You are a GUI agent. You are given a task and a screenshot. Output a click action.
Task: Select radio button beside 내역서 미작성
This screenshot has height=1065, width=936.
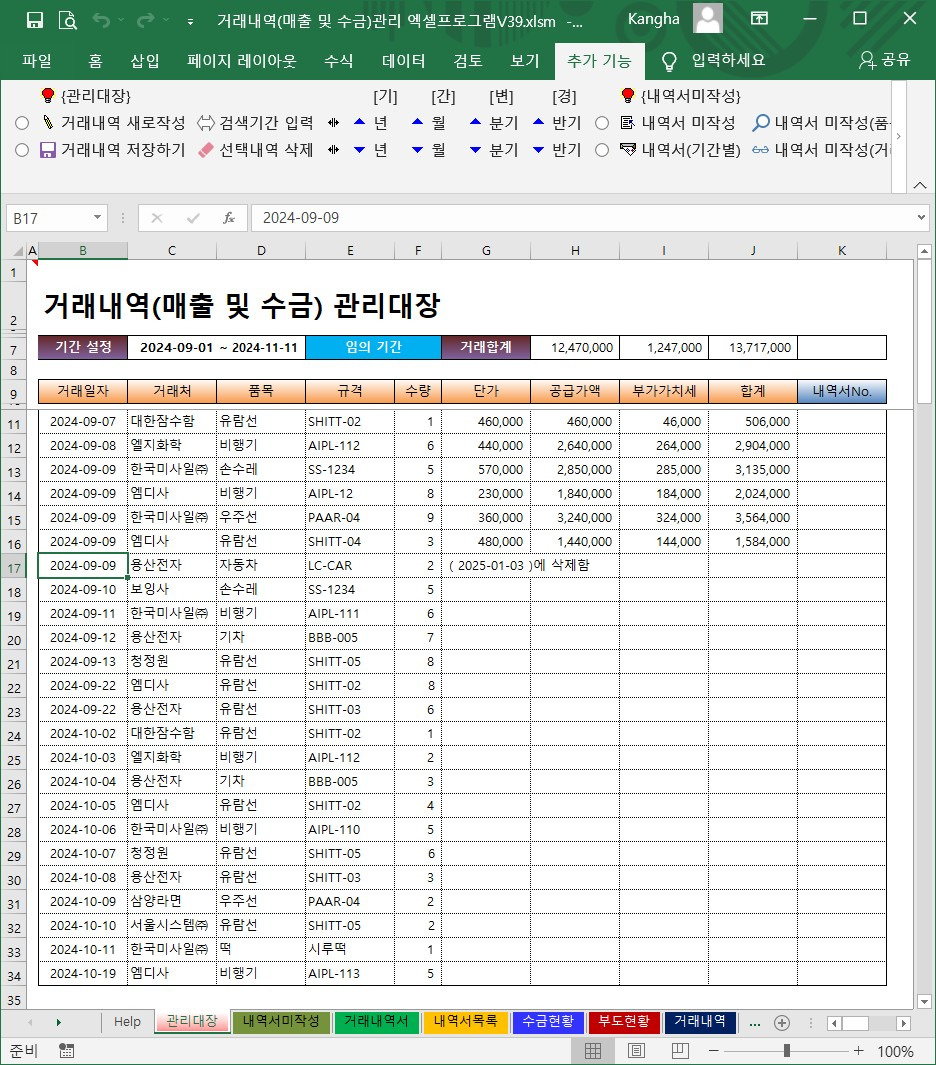pyautogui.click(x=602, y=123)
